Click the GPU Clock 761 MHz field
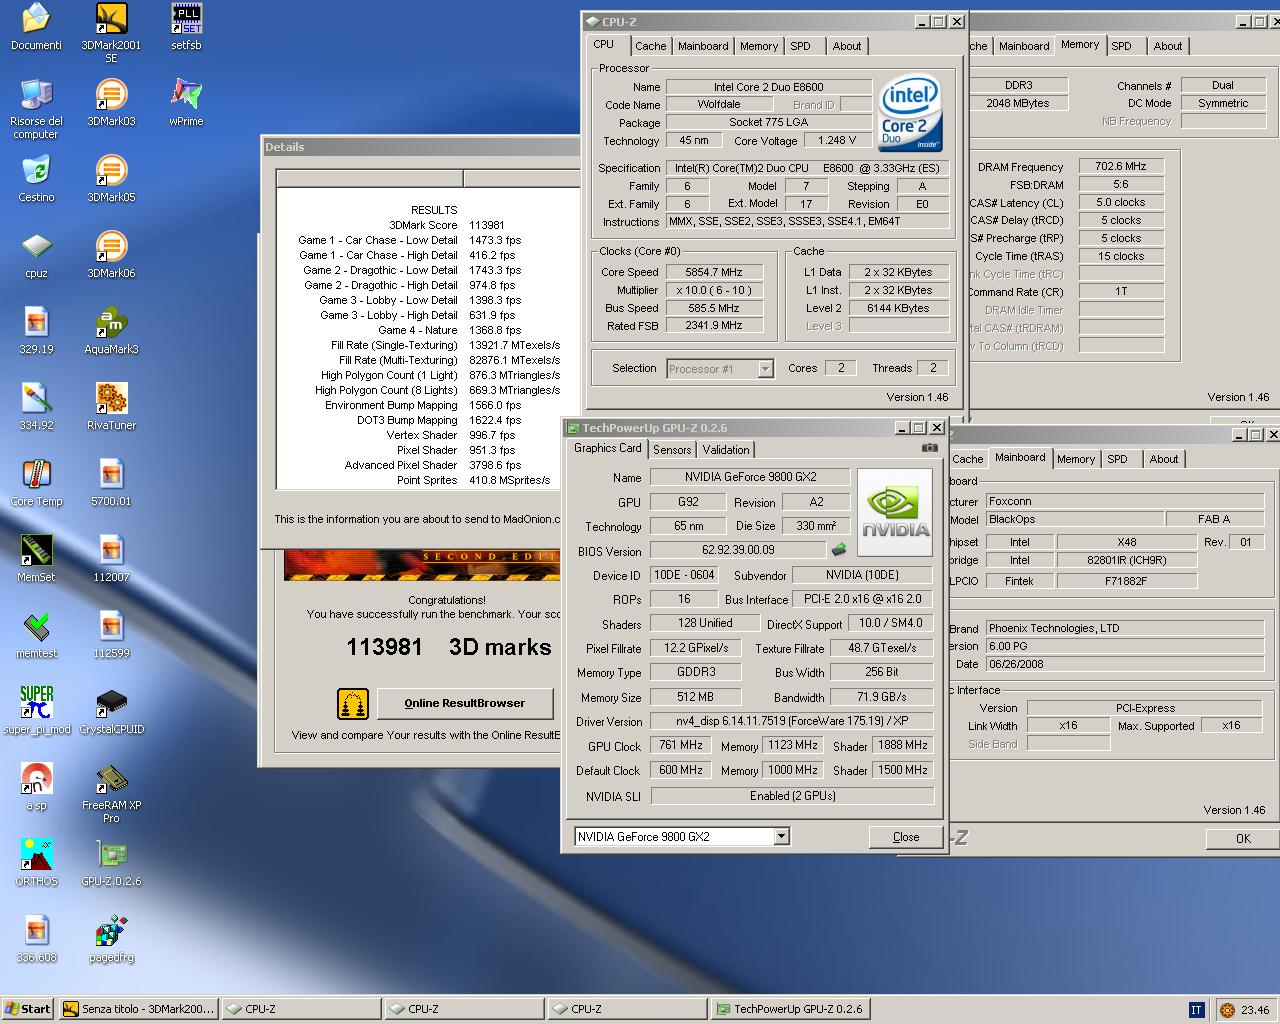The width and height of the screenshot is (1280, 1024). (x=680, y=745)
